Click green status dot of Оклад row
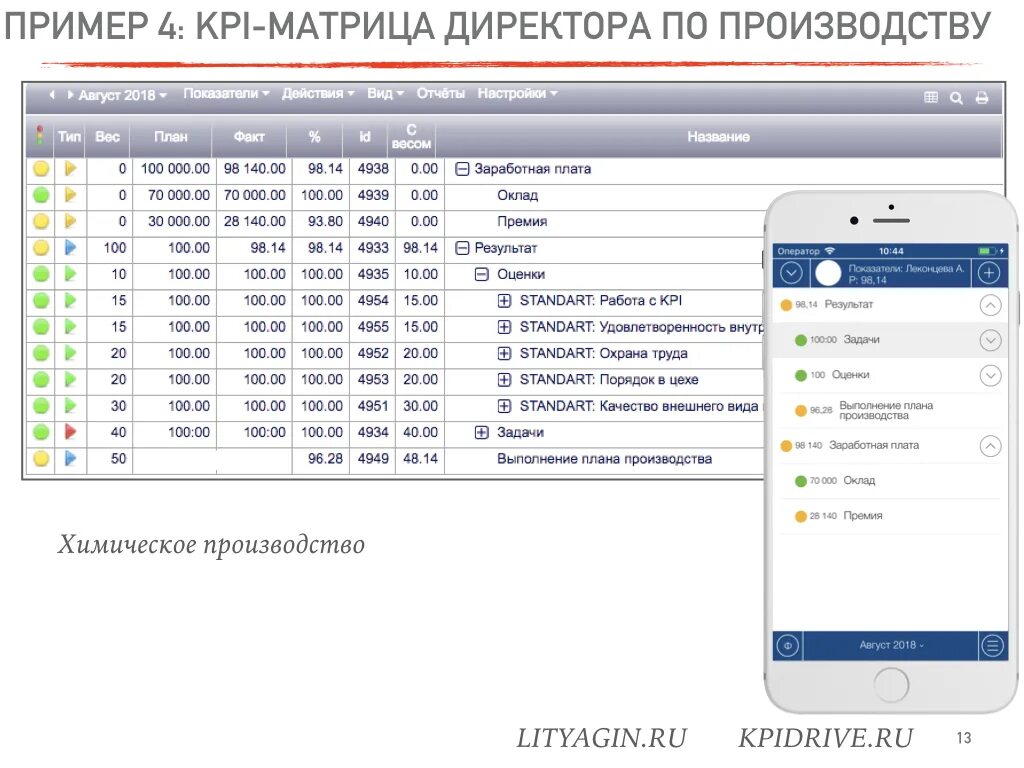 (x=40, y=195)
